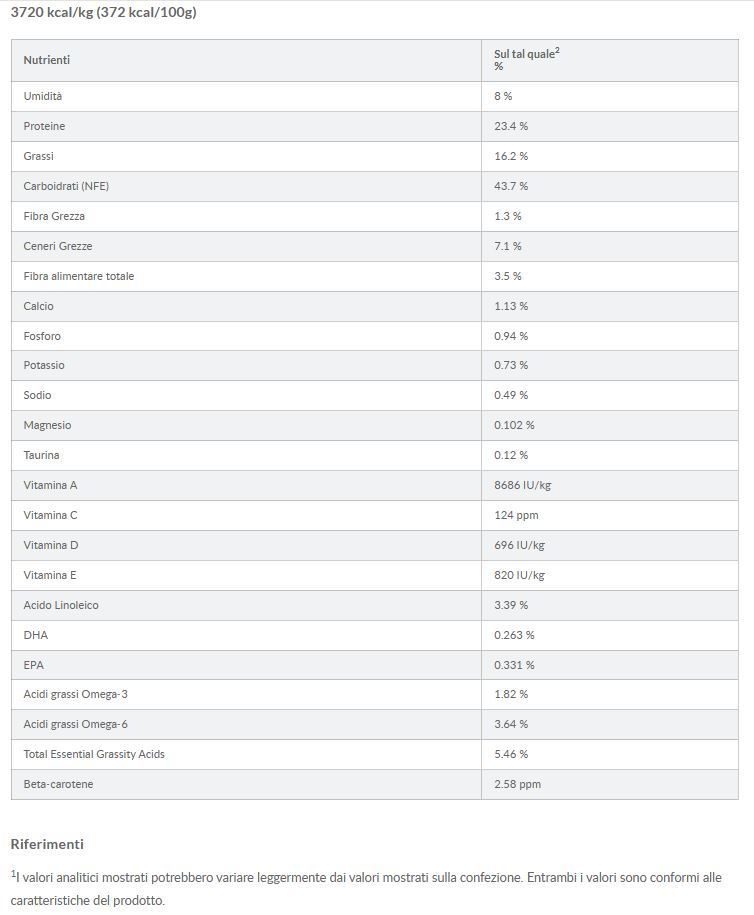Viewport: 754px width, 915px height.
Task: Click the 3720 kcal/kg energy heading
Action: coord(102,13)
